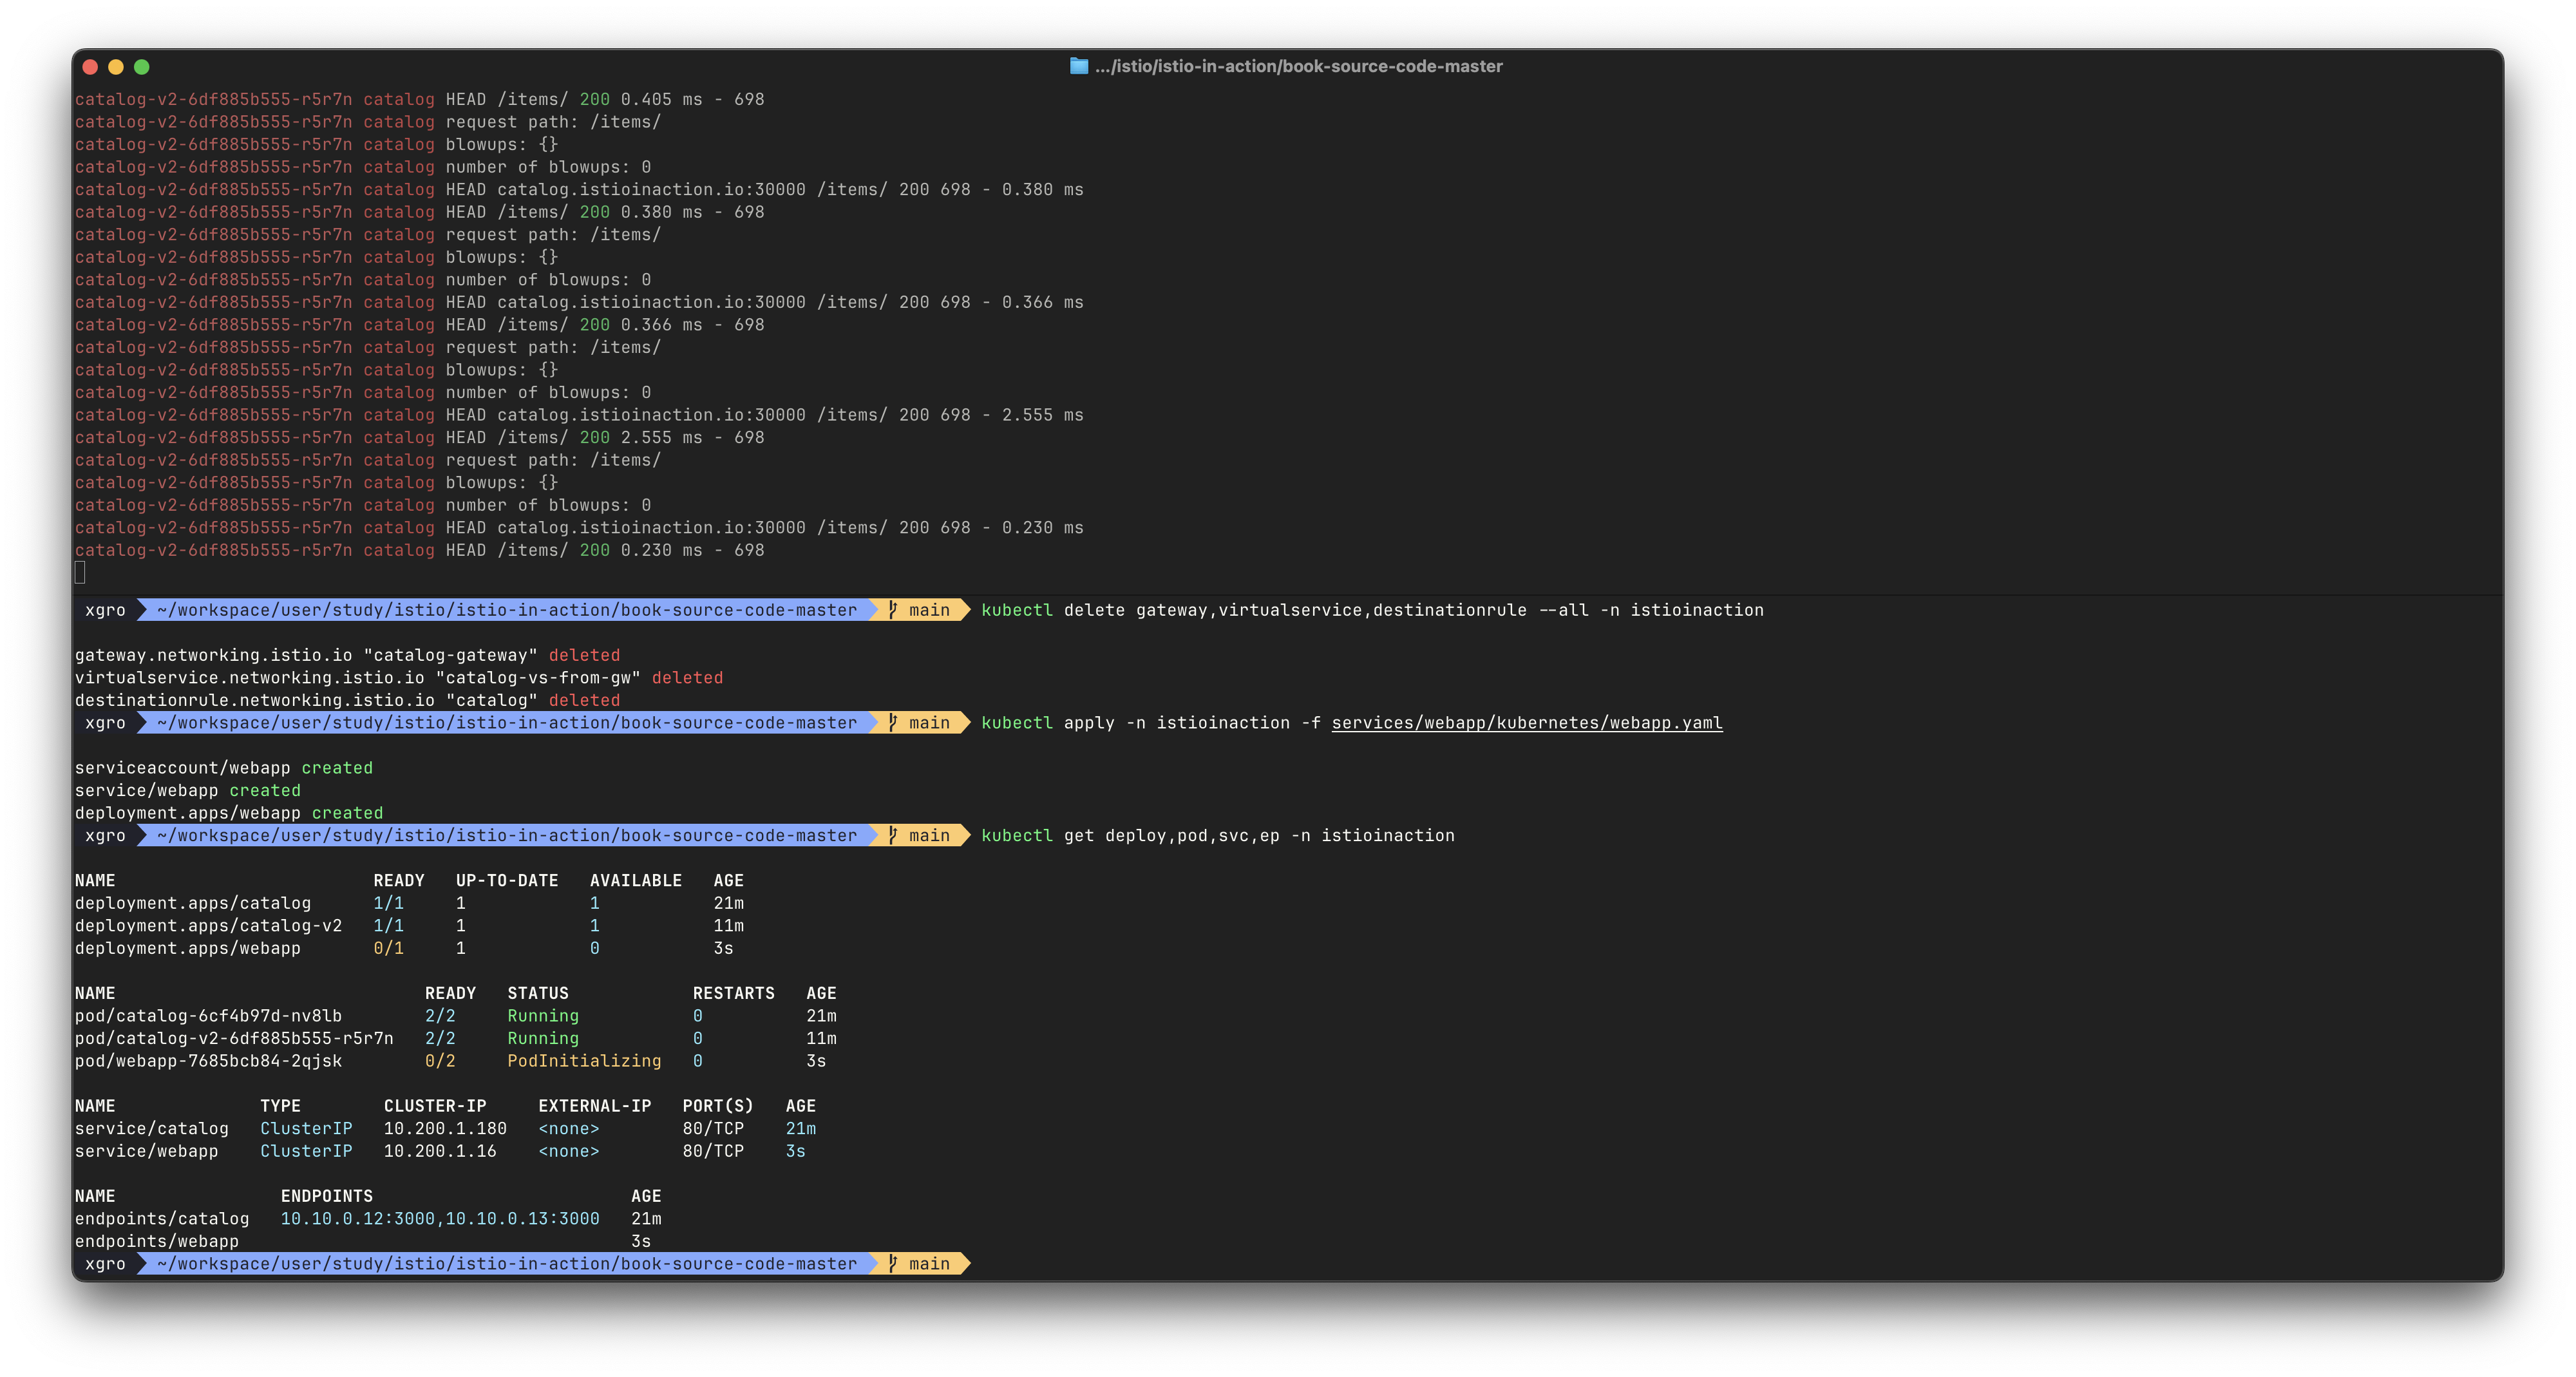Click first log line 'HEAD /items/ 200 0.405 ms'

(420, 100)
